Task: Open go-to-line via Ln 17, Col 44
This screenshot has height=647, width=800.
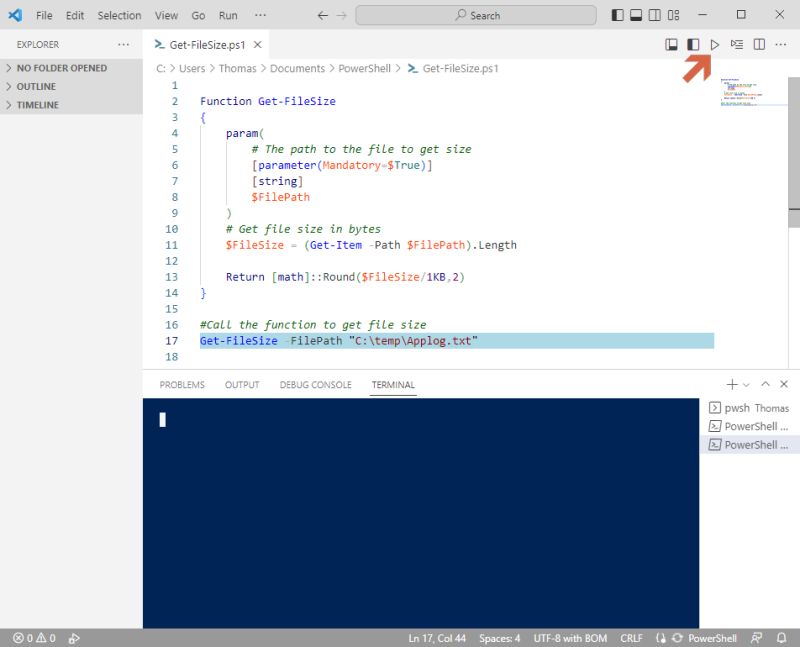Action: pos(438,637)
